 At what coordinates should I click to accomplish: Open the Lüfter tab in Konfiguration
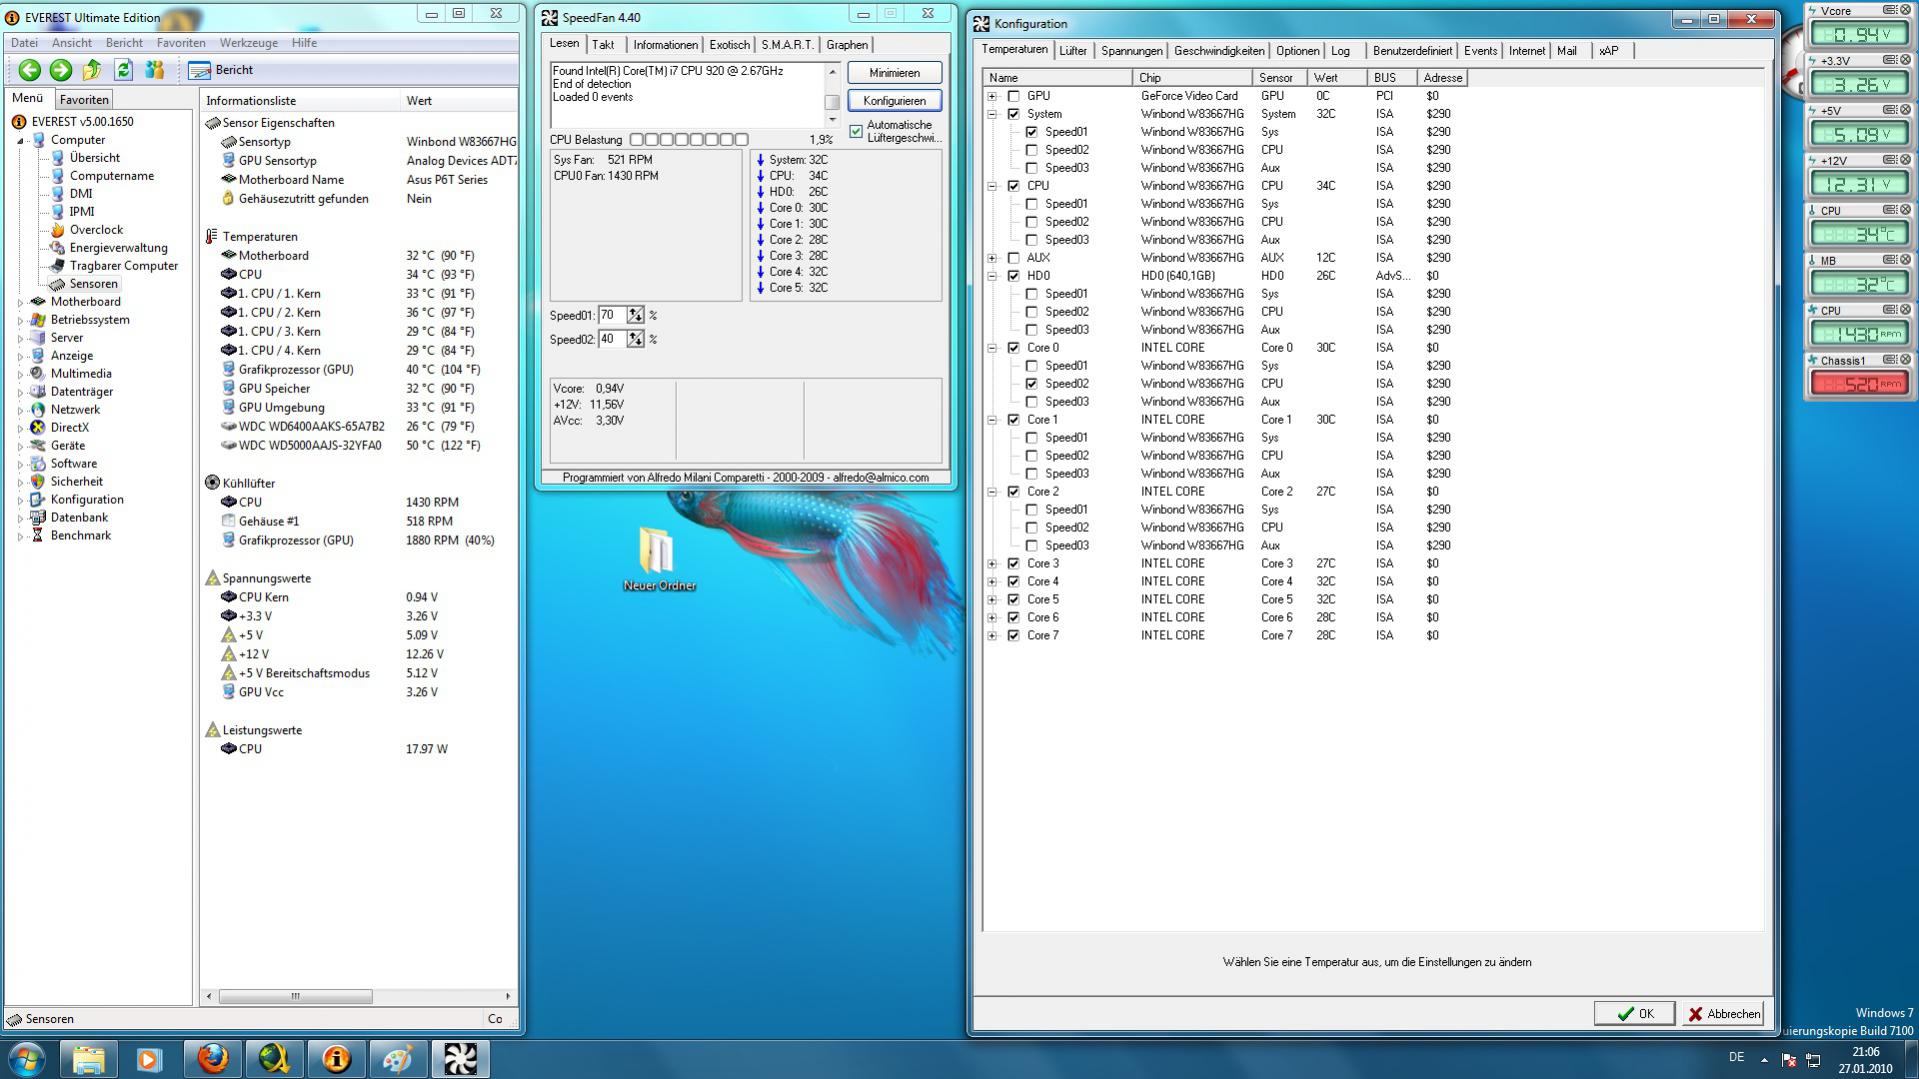(x=1073, y=51)
